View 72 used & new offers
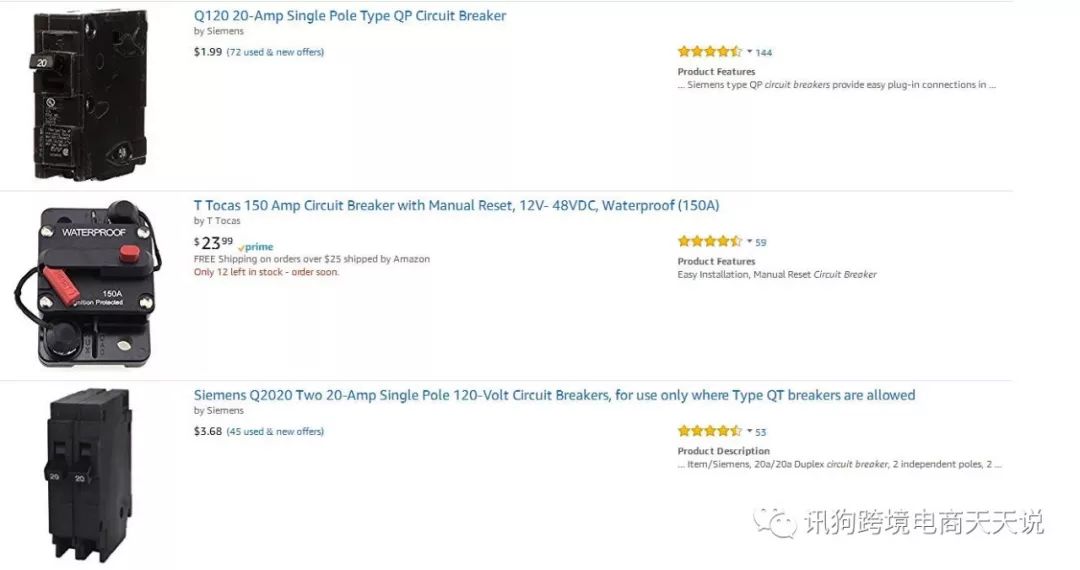The width and height of the screenshot is (1080, 570). [275, 52]
